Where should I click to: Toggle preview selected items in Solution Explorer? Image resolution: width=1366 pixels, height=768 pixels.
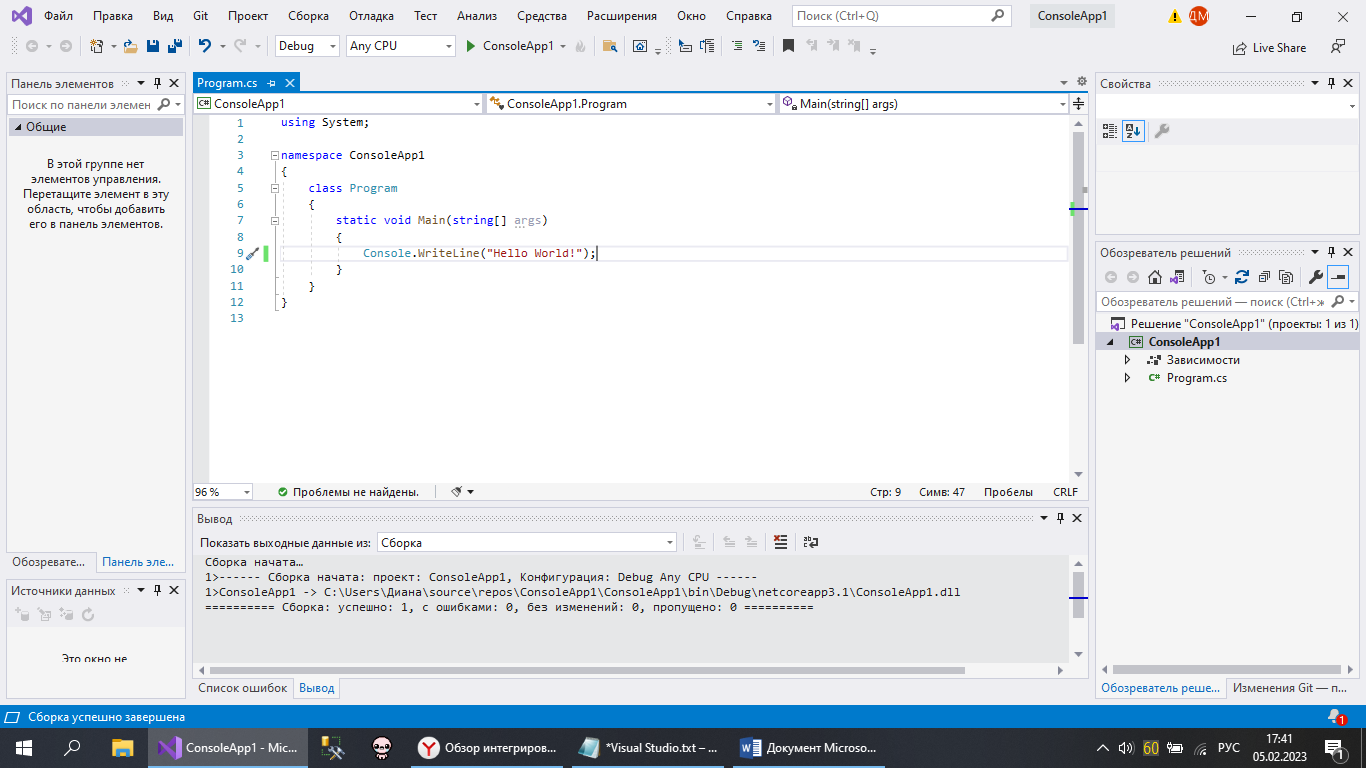pos(1339,277)
